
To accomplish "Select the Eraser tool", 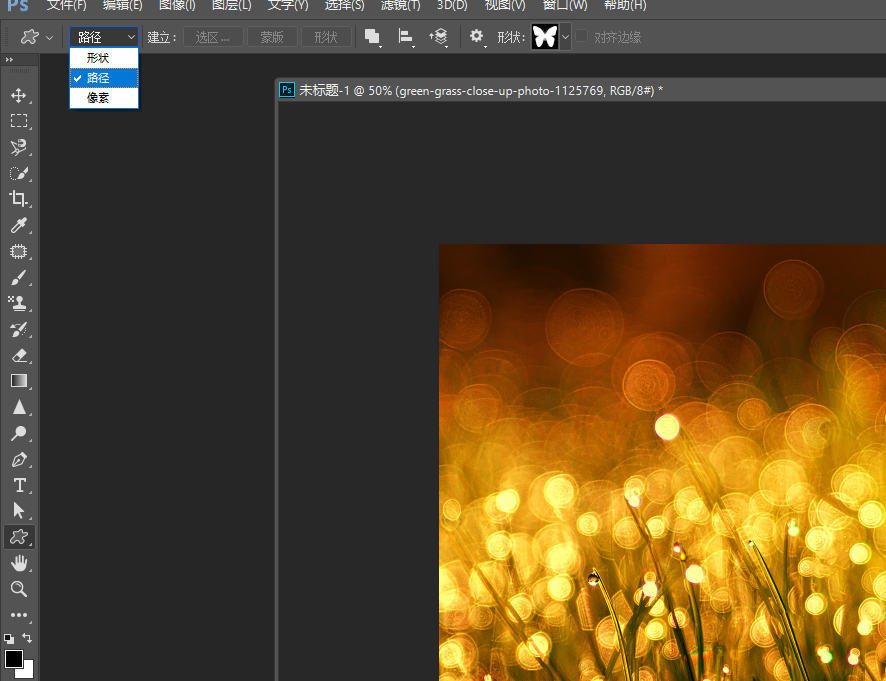I will [x=18, y=355].
